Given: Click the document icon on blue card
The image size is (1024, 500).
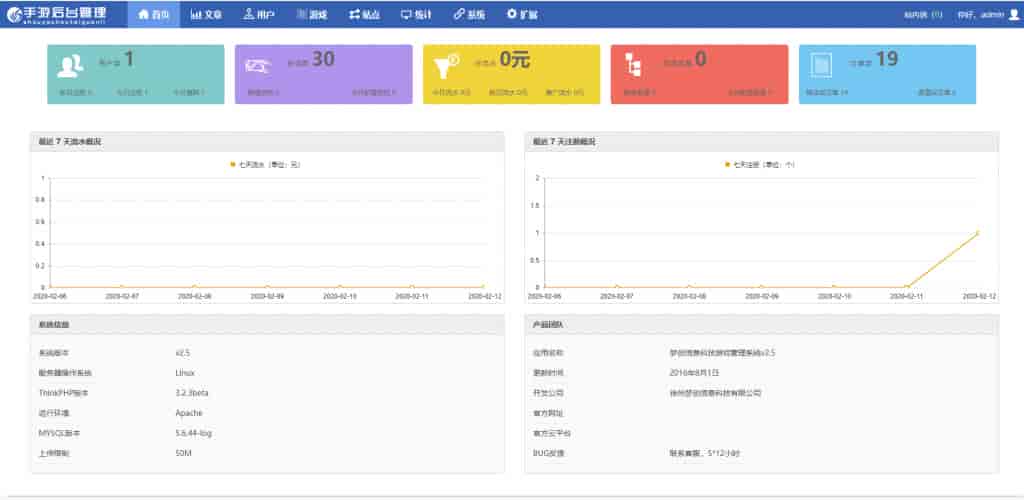Looking at the screenshot, I should pyautogui.click(x=821, y=66).
